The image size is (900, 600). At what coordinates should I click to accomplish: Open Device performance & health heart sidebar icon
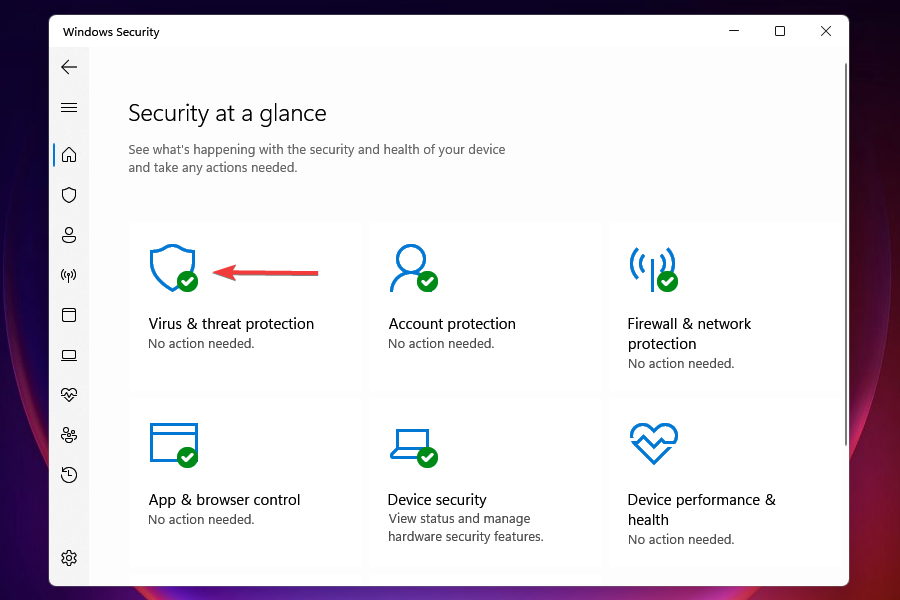tap(69, 395)
